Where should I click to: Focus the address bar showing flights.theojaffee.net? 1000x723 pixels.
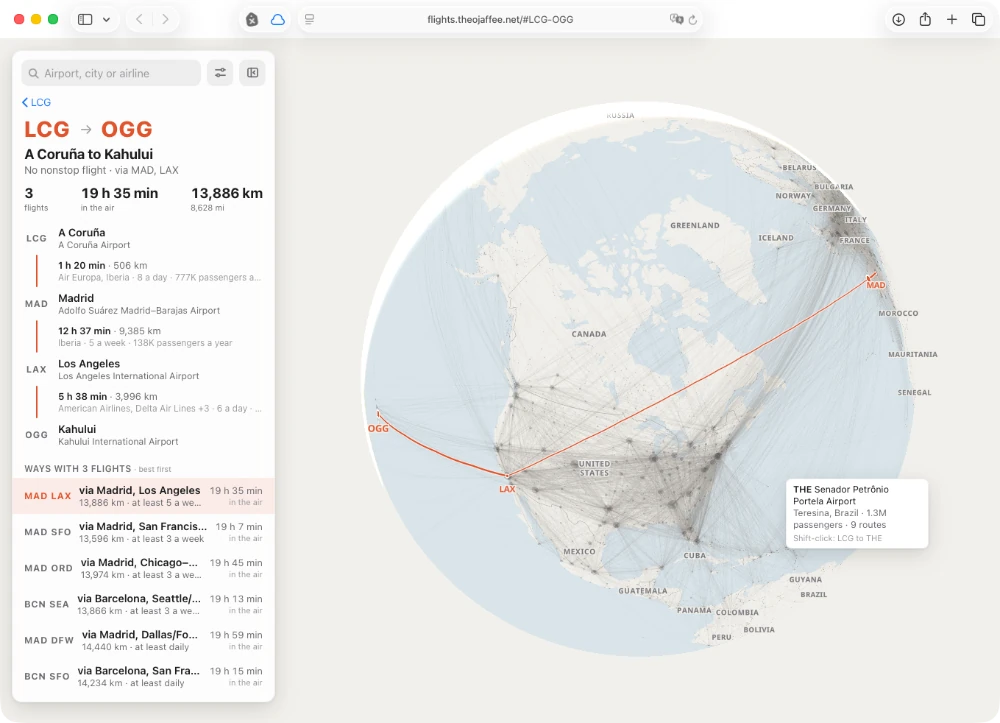(x=500, y=19)
